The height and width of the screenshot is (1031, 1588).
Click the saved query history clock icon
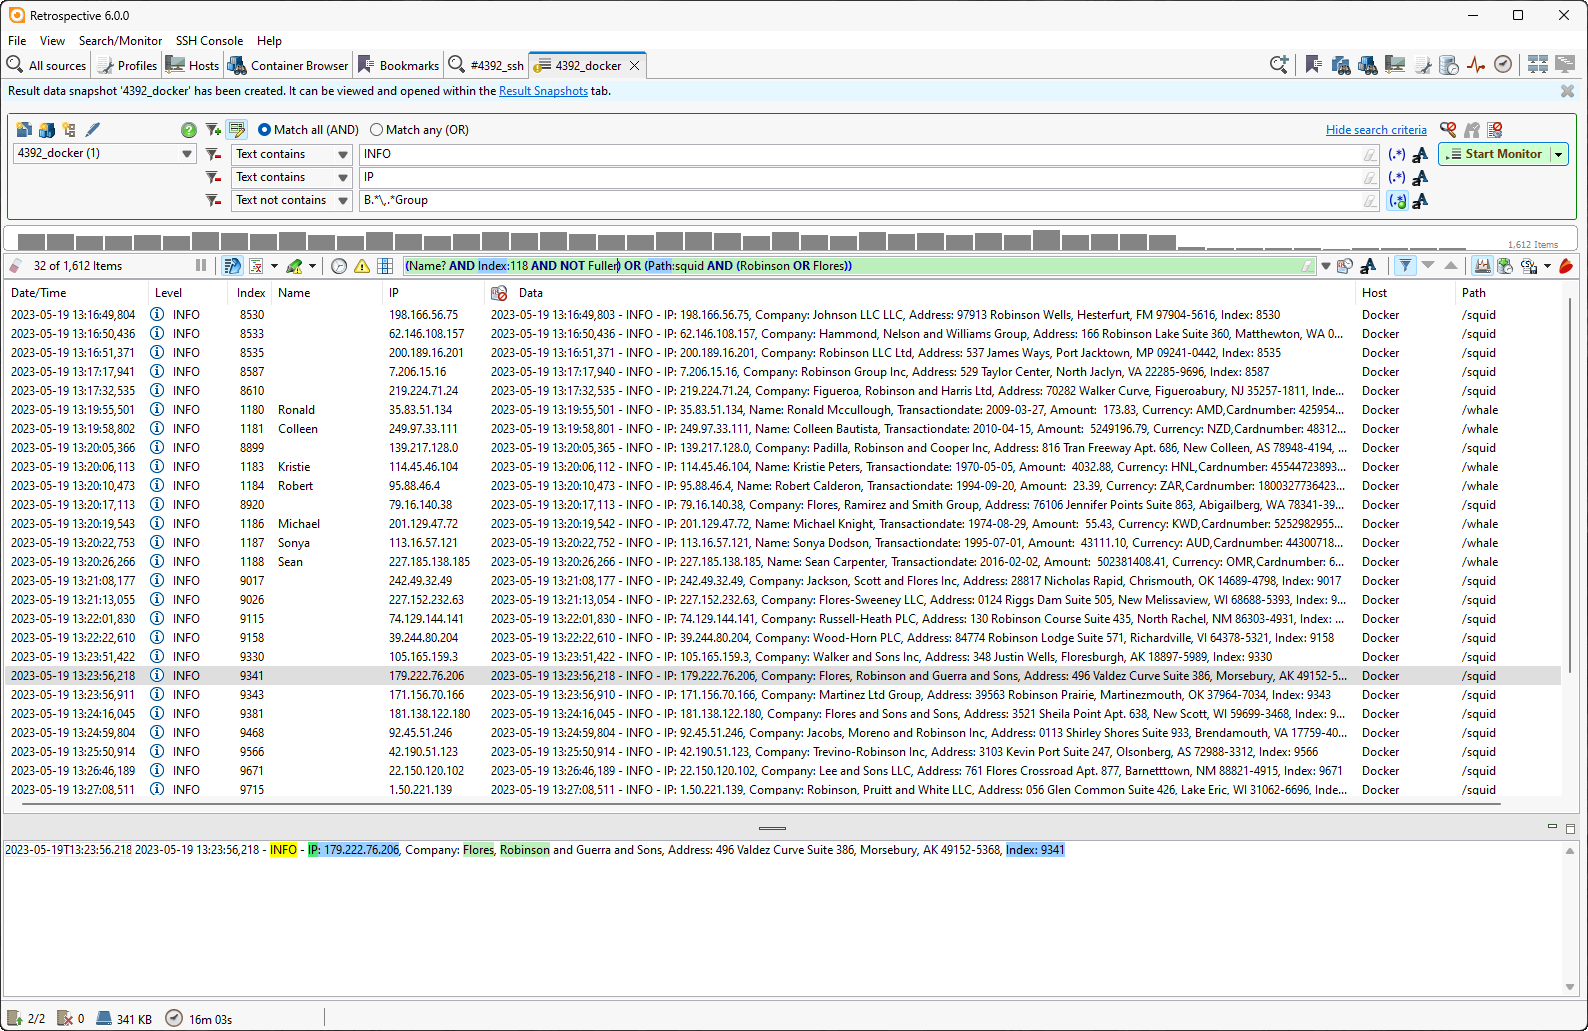pos(1345,266)
